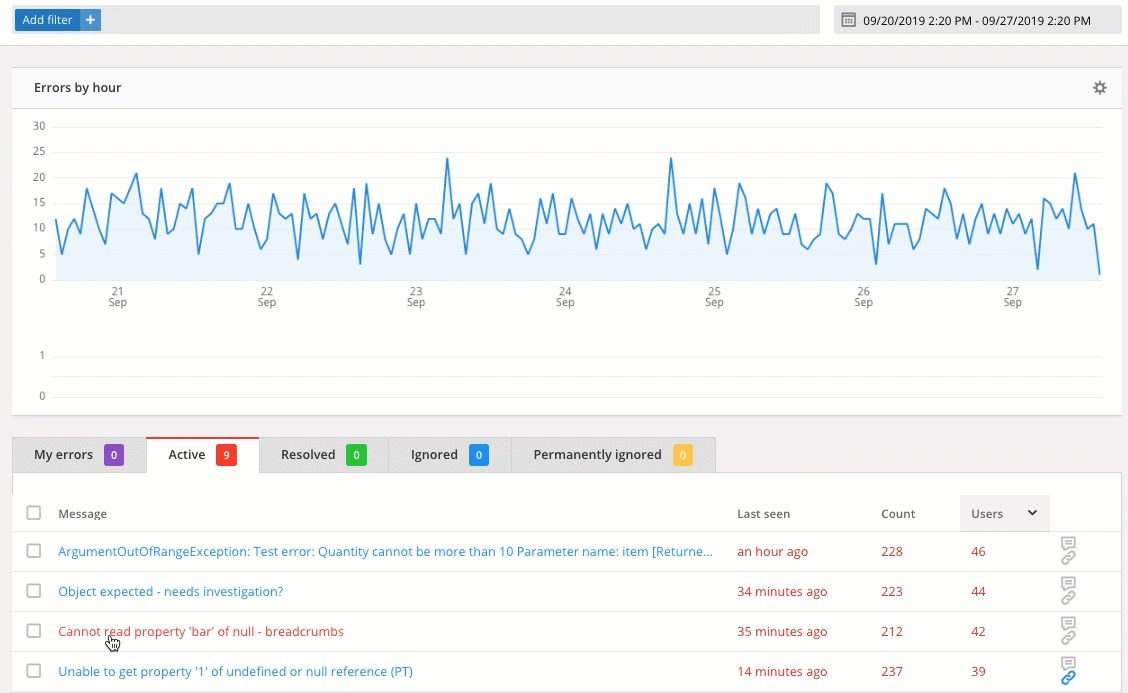1128x693 pixels.
Task: Open Object expected - needs investigation link
Action: coord(170,592)
